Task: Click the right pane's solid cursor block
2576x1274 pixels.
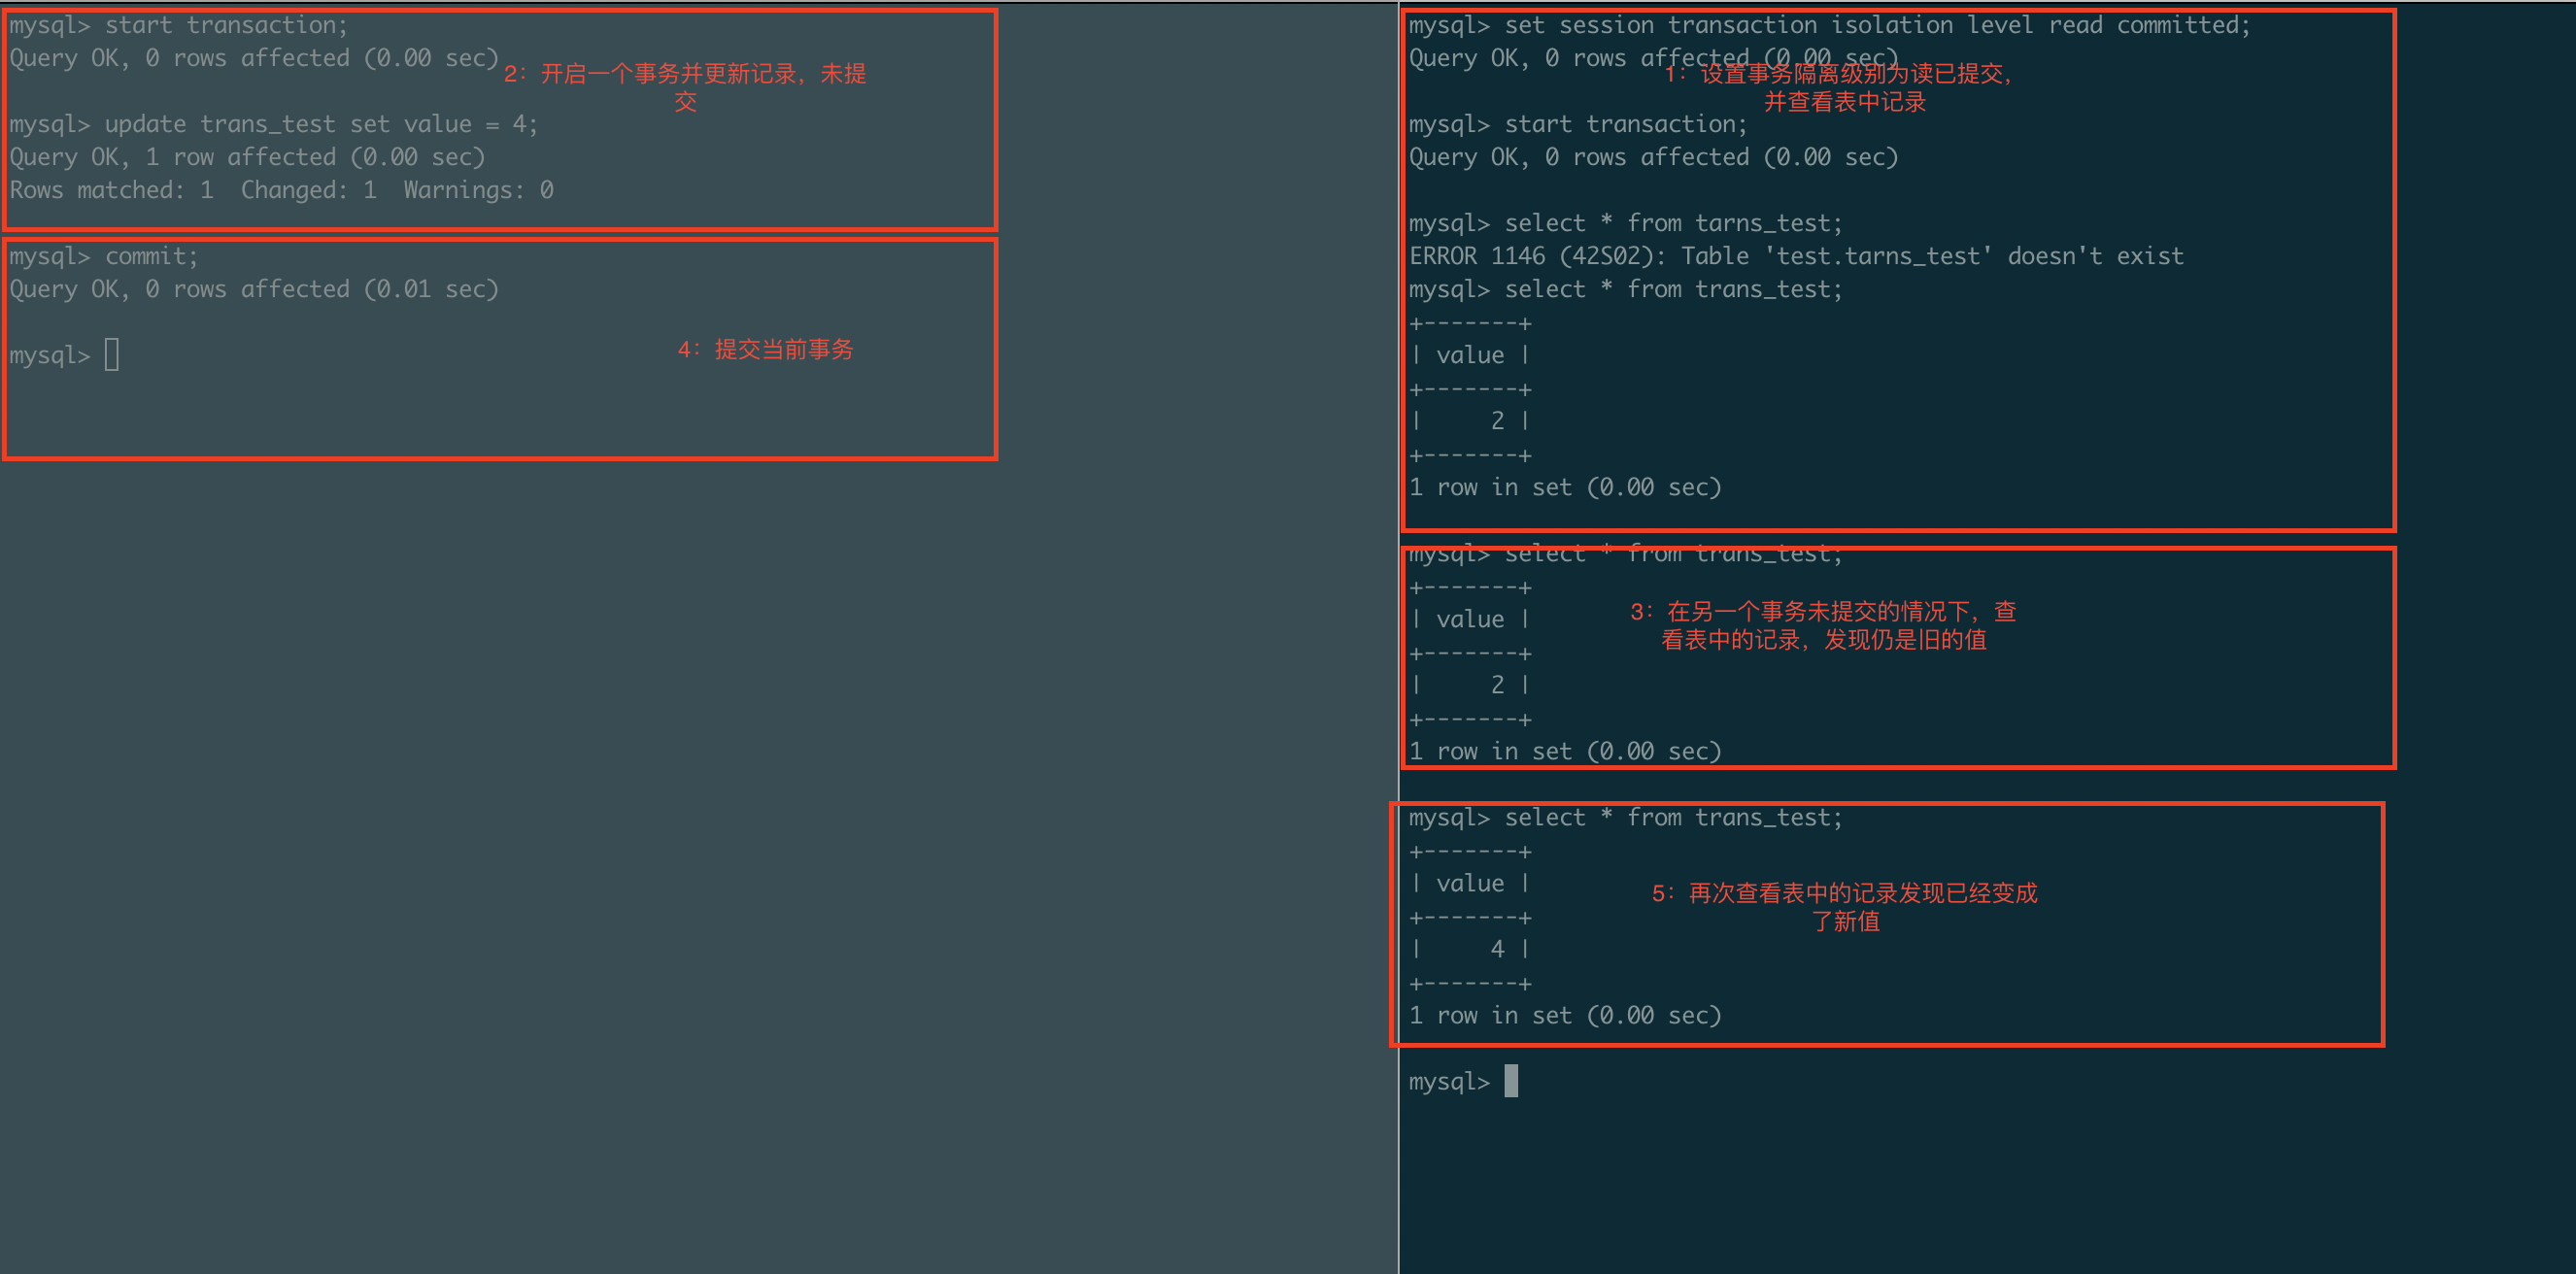Action: coord(1510,1081)
